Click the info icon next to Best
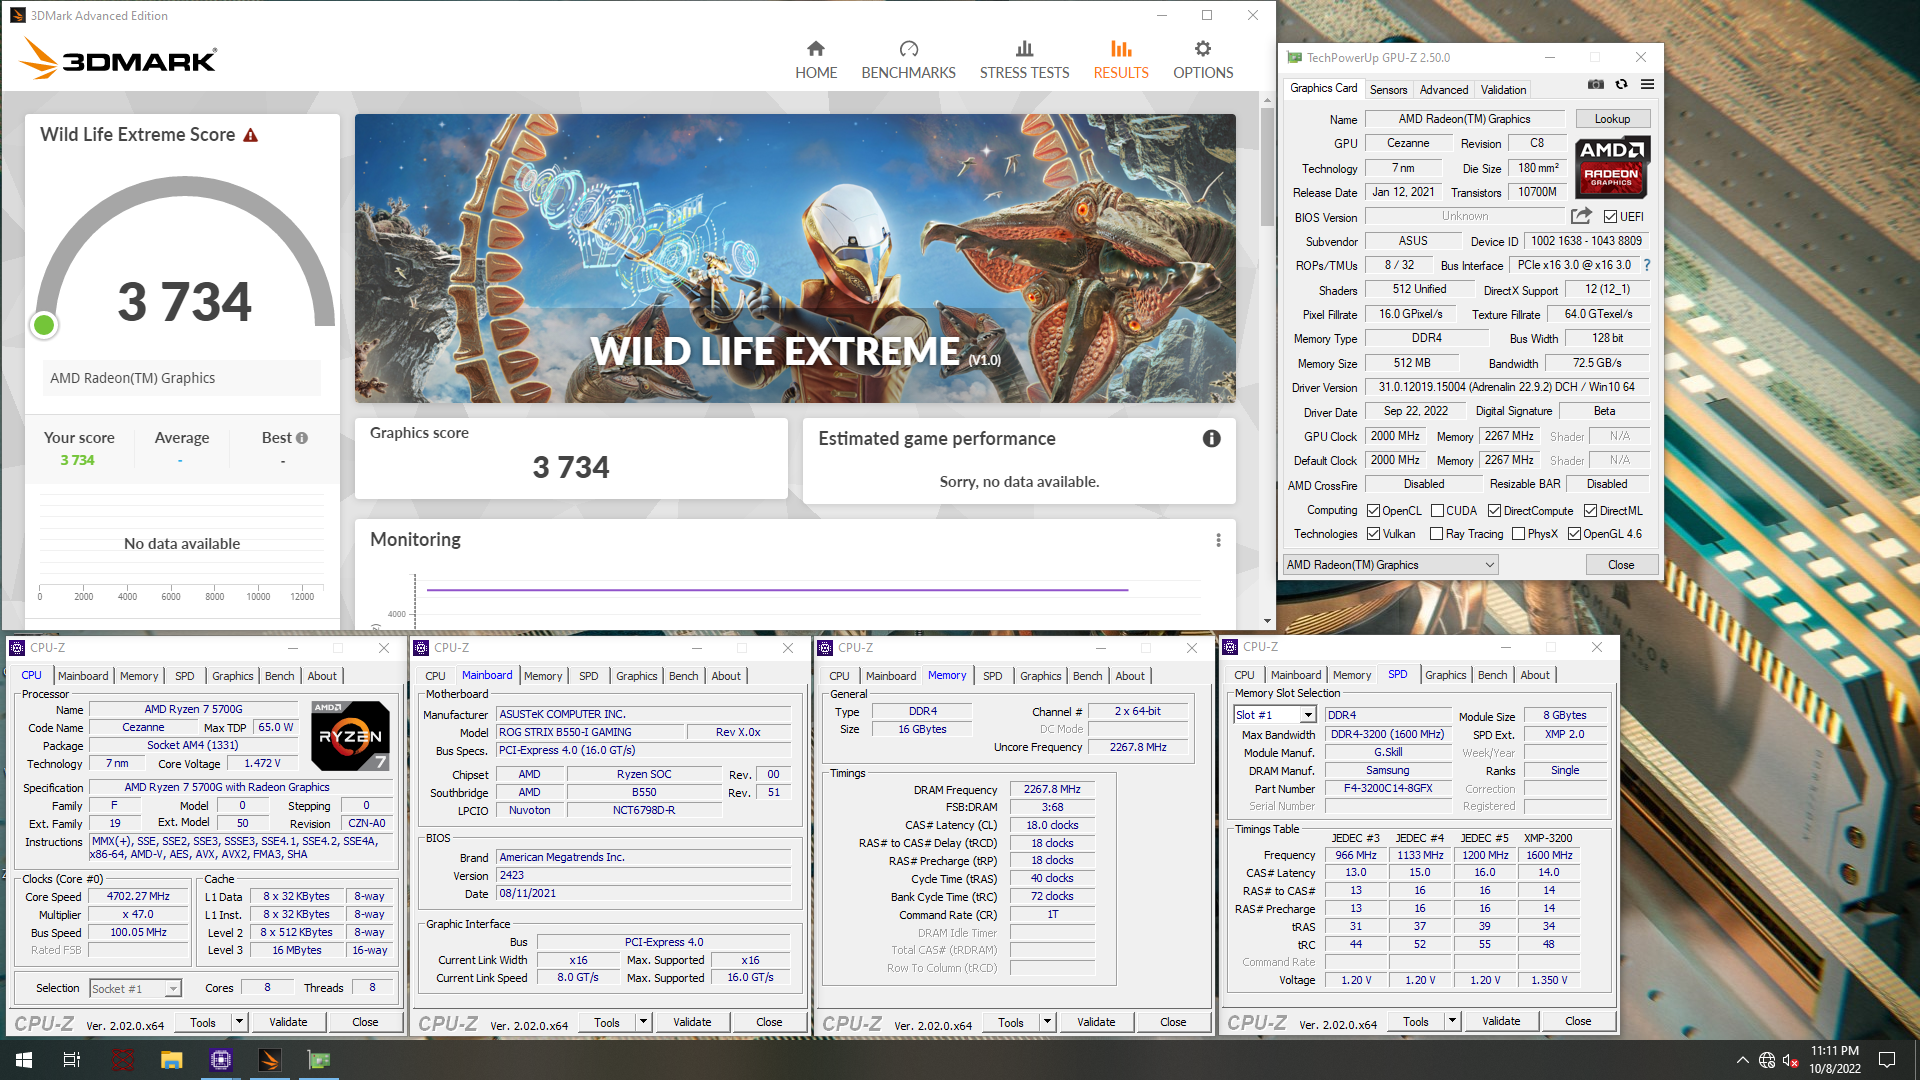1920x1080 pixels. click(x=302, y=438)
